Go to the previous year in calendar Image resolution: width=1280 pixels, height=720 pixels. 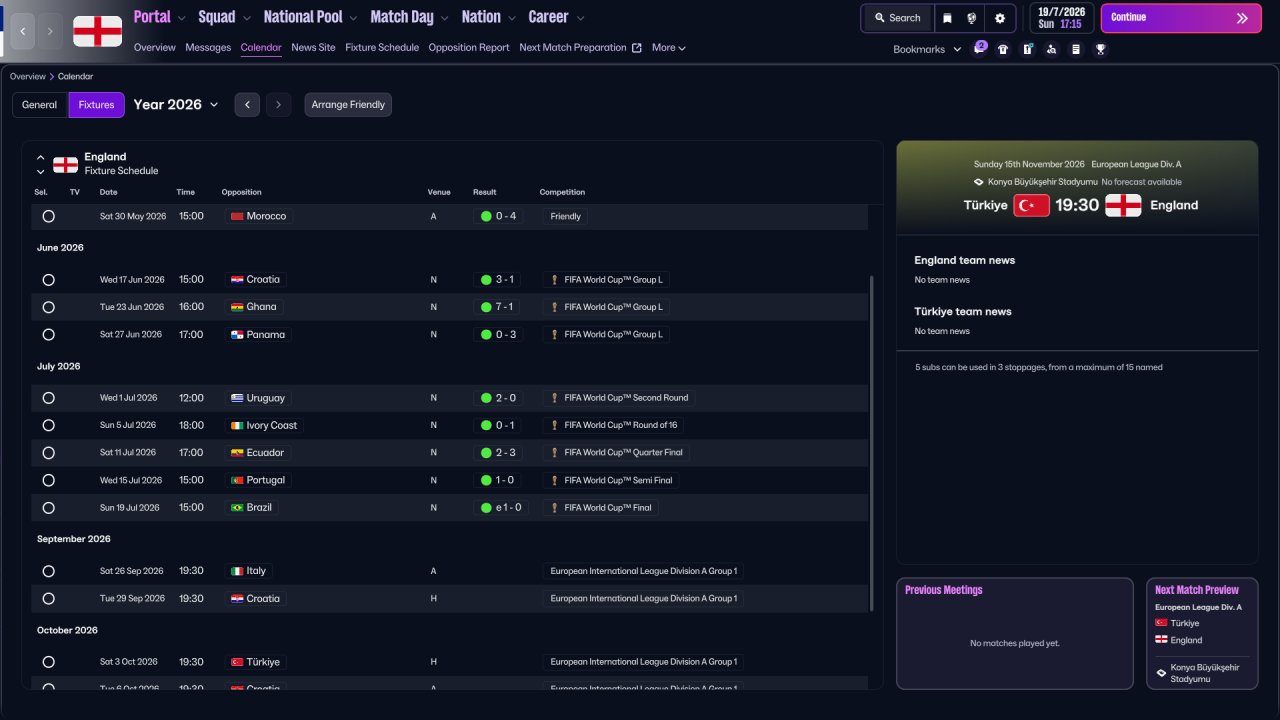pos(247,105)
